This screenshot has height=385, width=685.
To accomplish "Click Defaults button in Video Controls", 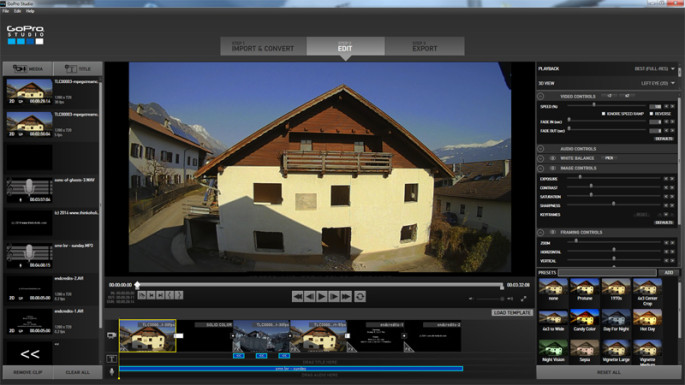I will (x=664, y=139).
